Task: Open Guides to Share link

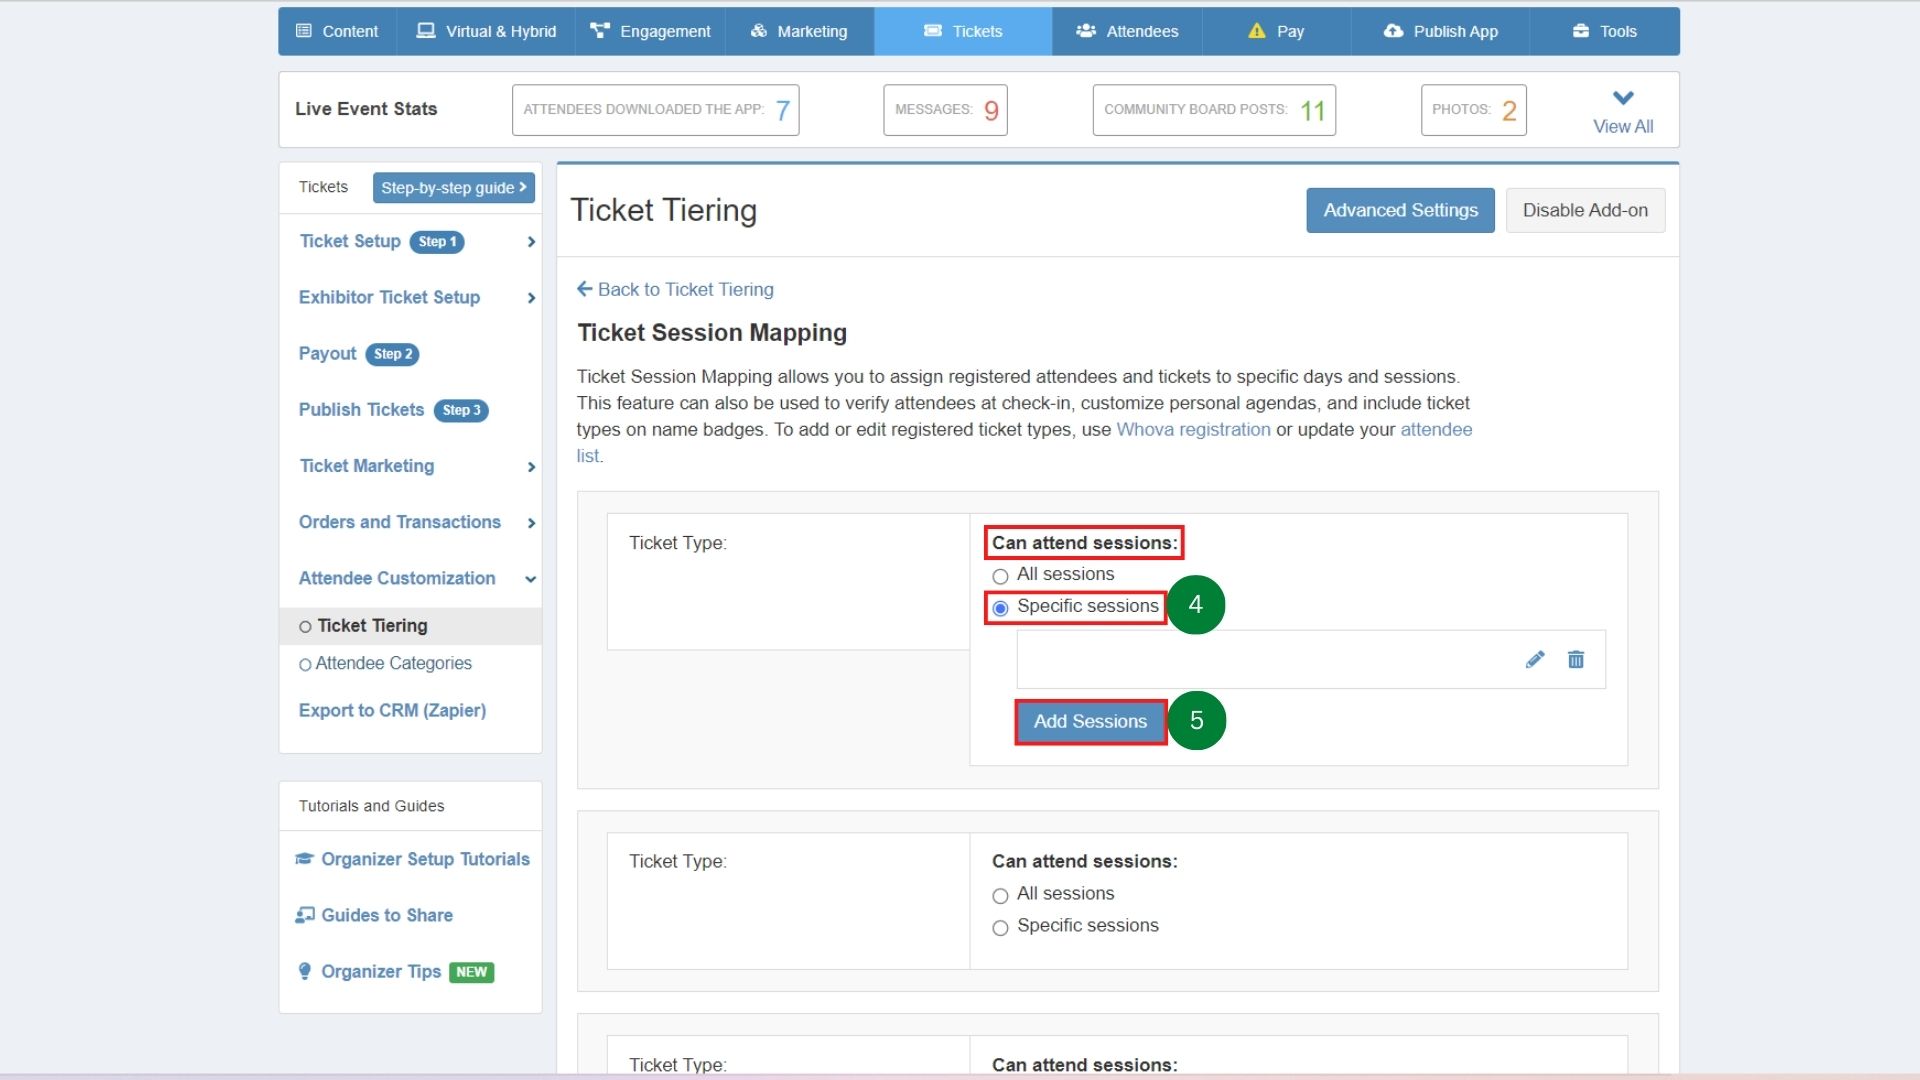Action: coord(387,915)
